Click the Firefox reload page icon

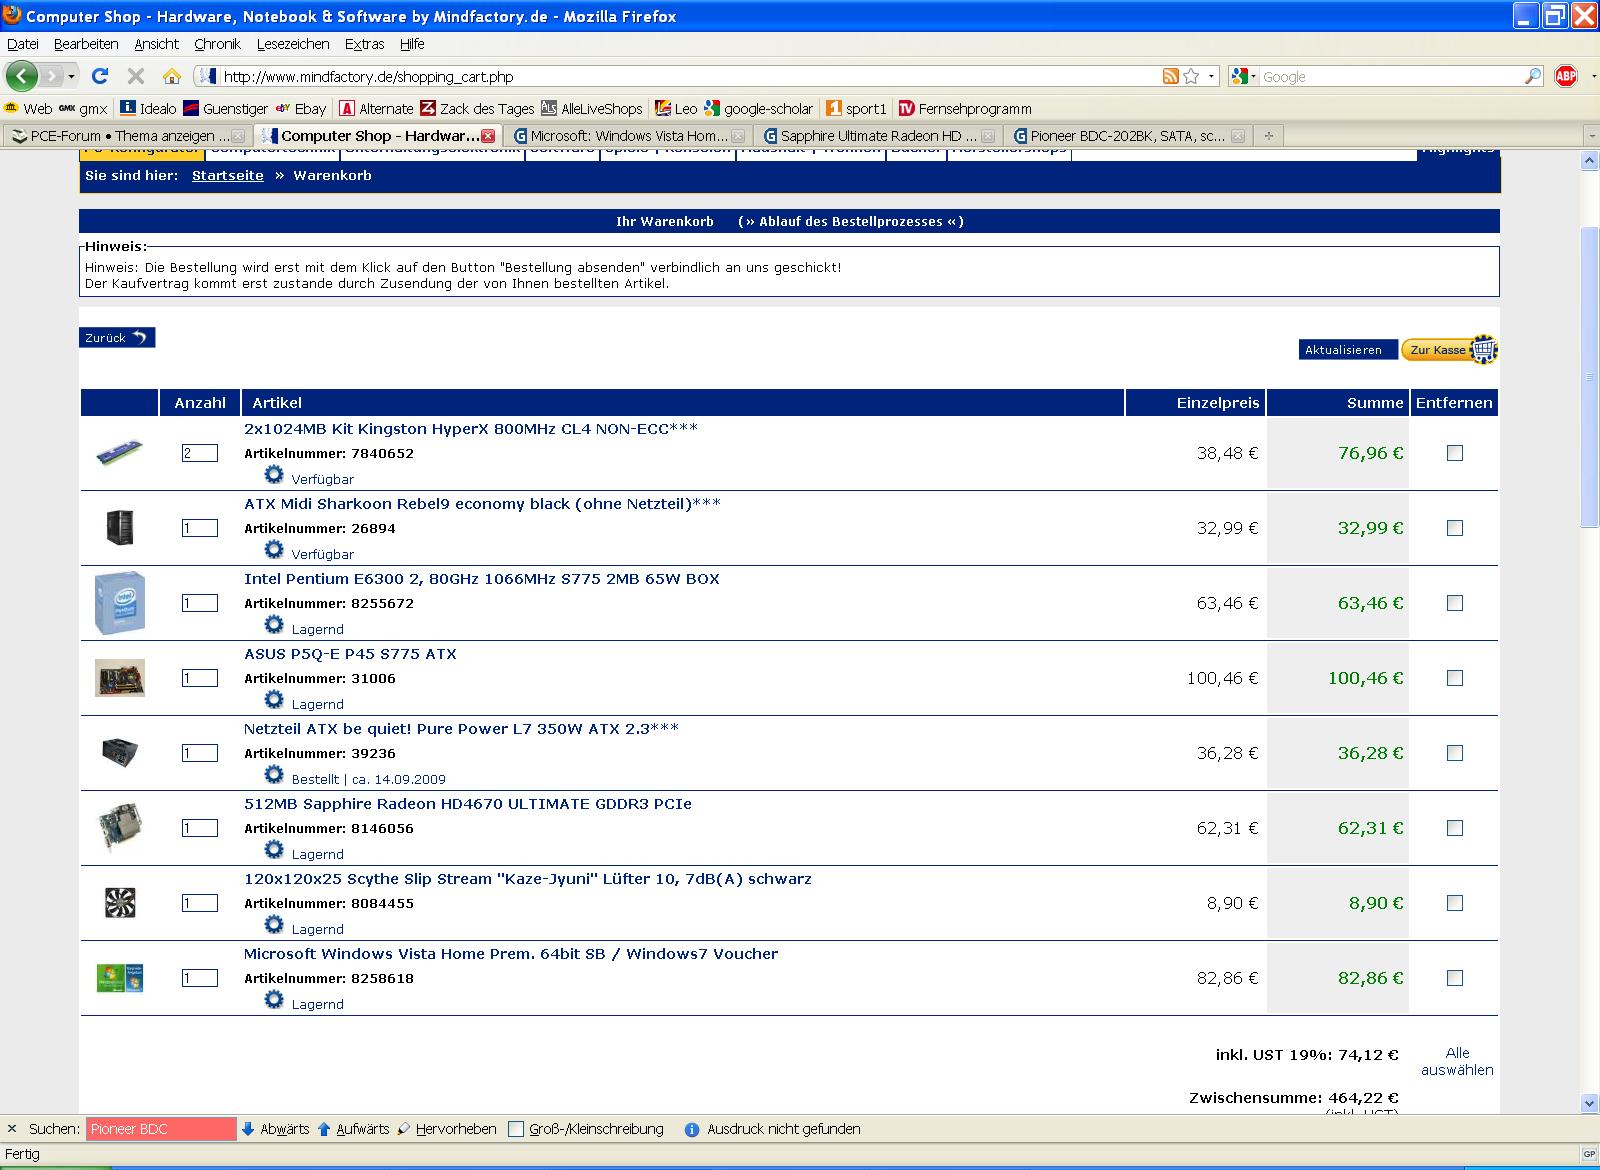coord(99,76)
